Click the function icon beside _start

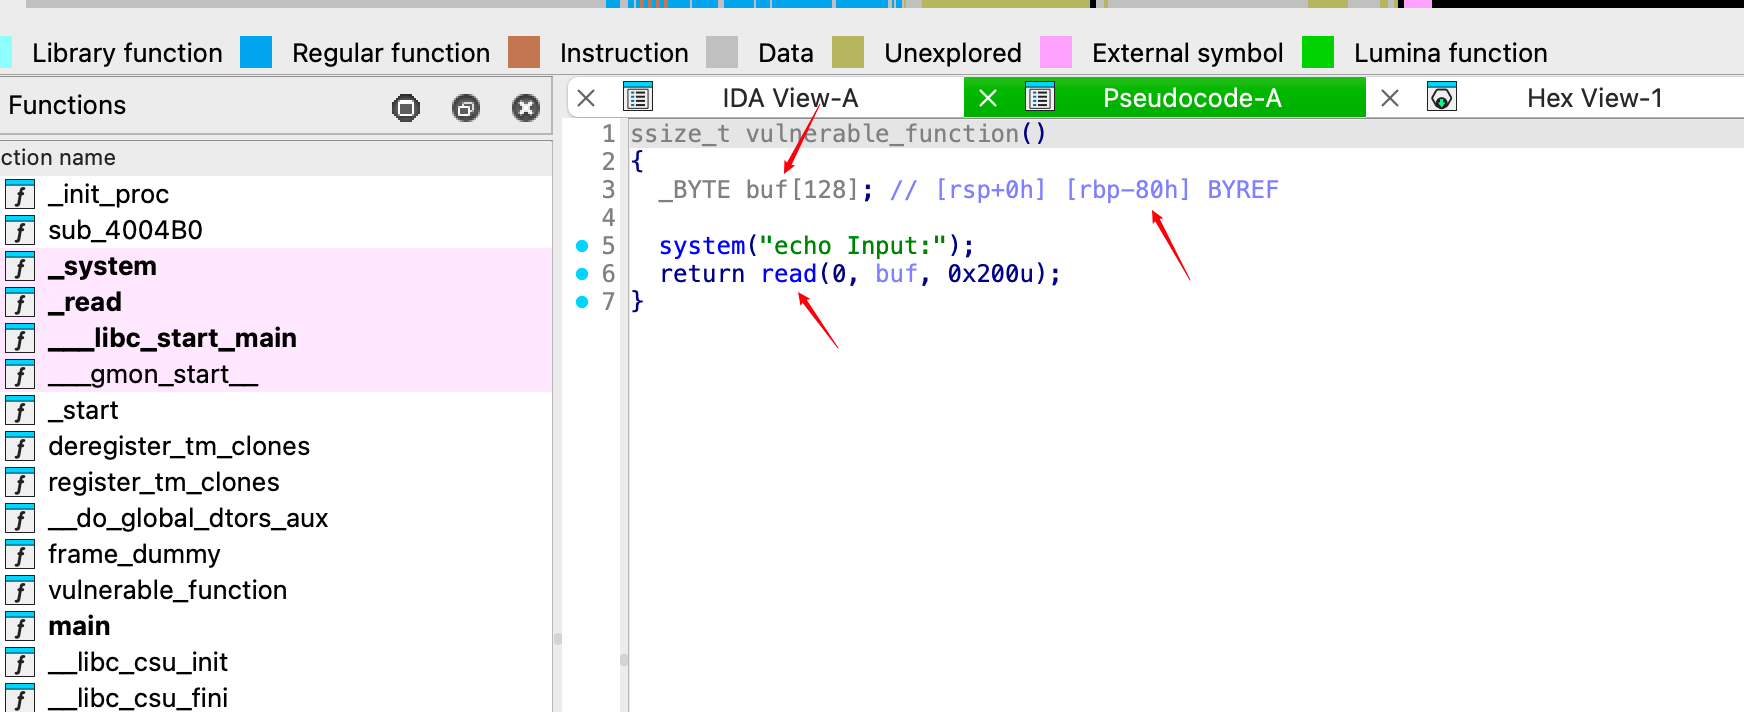point(20,410)
